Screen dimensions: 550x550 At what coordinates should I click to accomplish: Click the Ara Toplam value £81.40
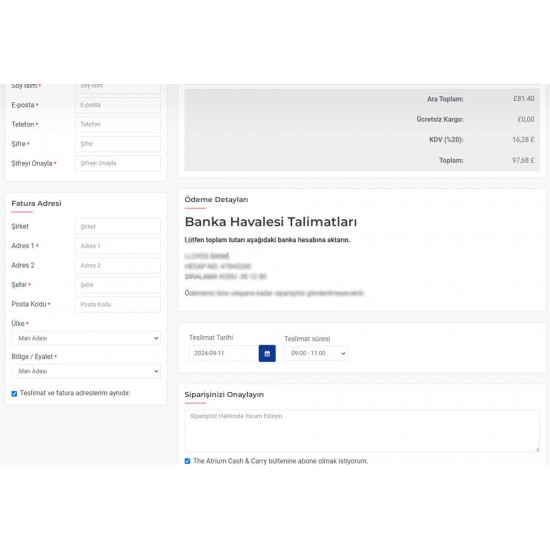click(x=524, y=99)
